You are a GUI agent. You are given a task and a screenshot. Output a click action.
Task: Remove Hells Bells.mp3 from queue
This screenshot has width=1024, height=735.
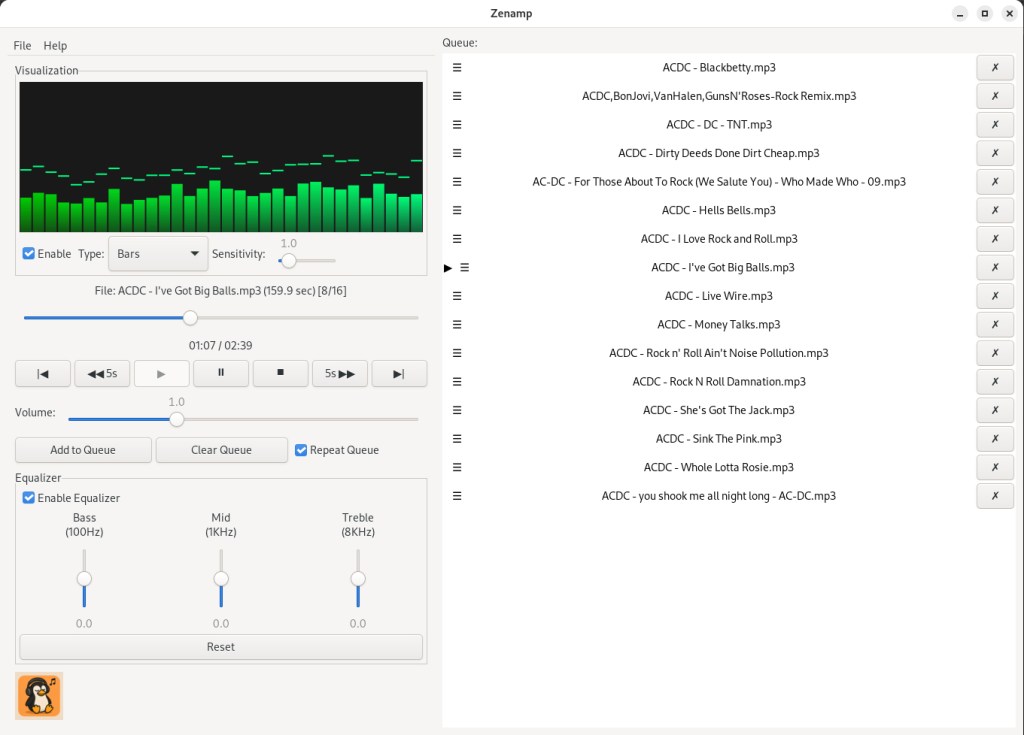[x=995, y=210]
